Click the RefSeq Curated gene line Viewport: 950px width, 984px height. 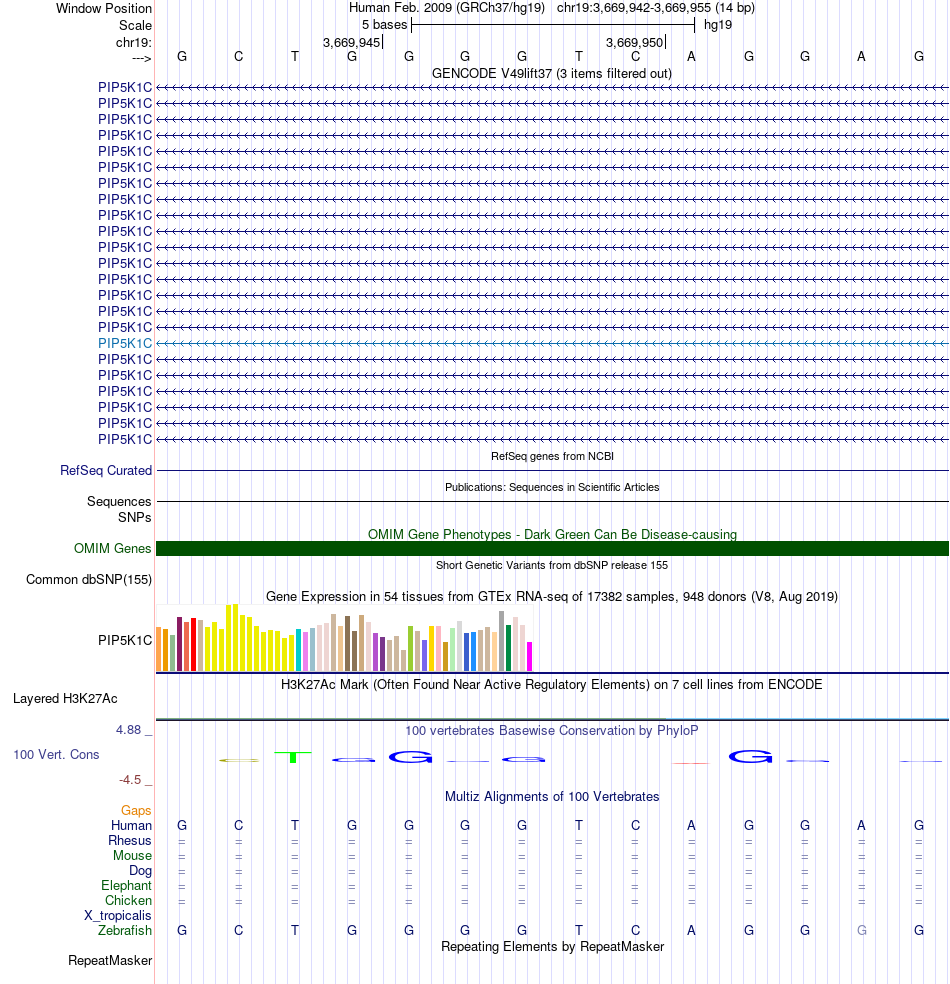tap(552, 471)
